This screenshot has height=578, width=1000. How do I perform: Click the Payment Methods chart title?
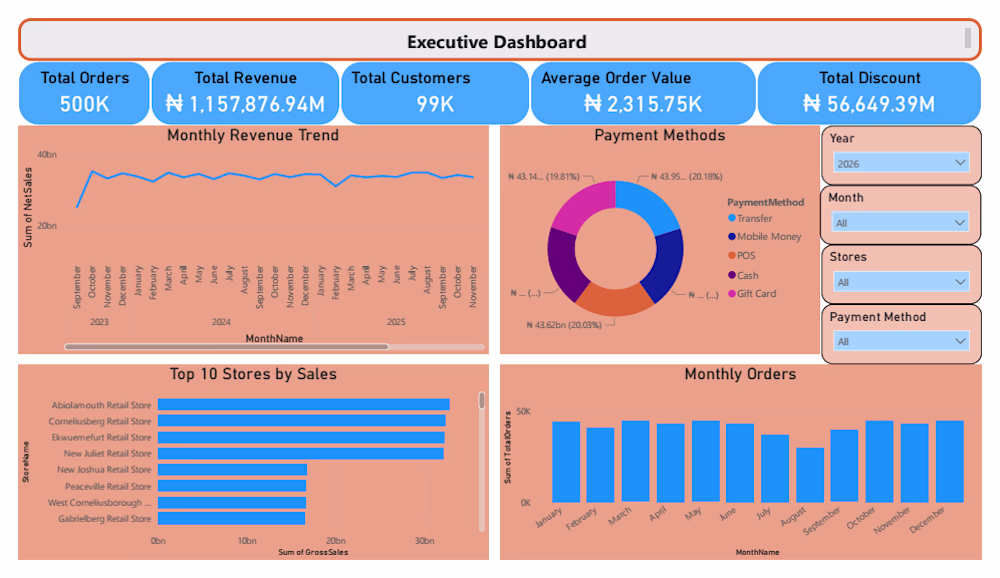[x=659, y=135]
